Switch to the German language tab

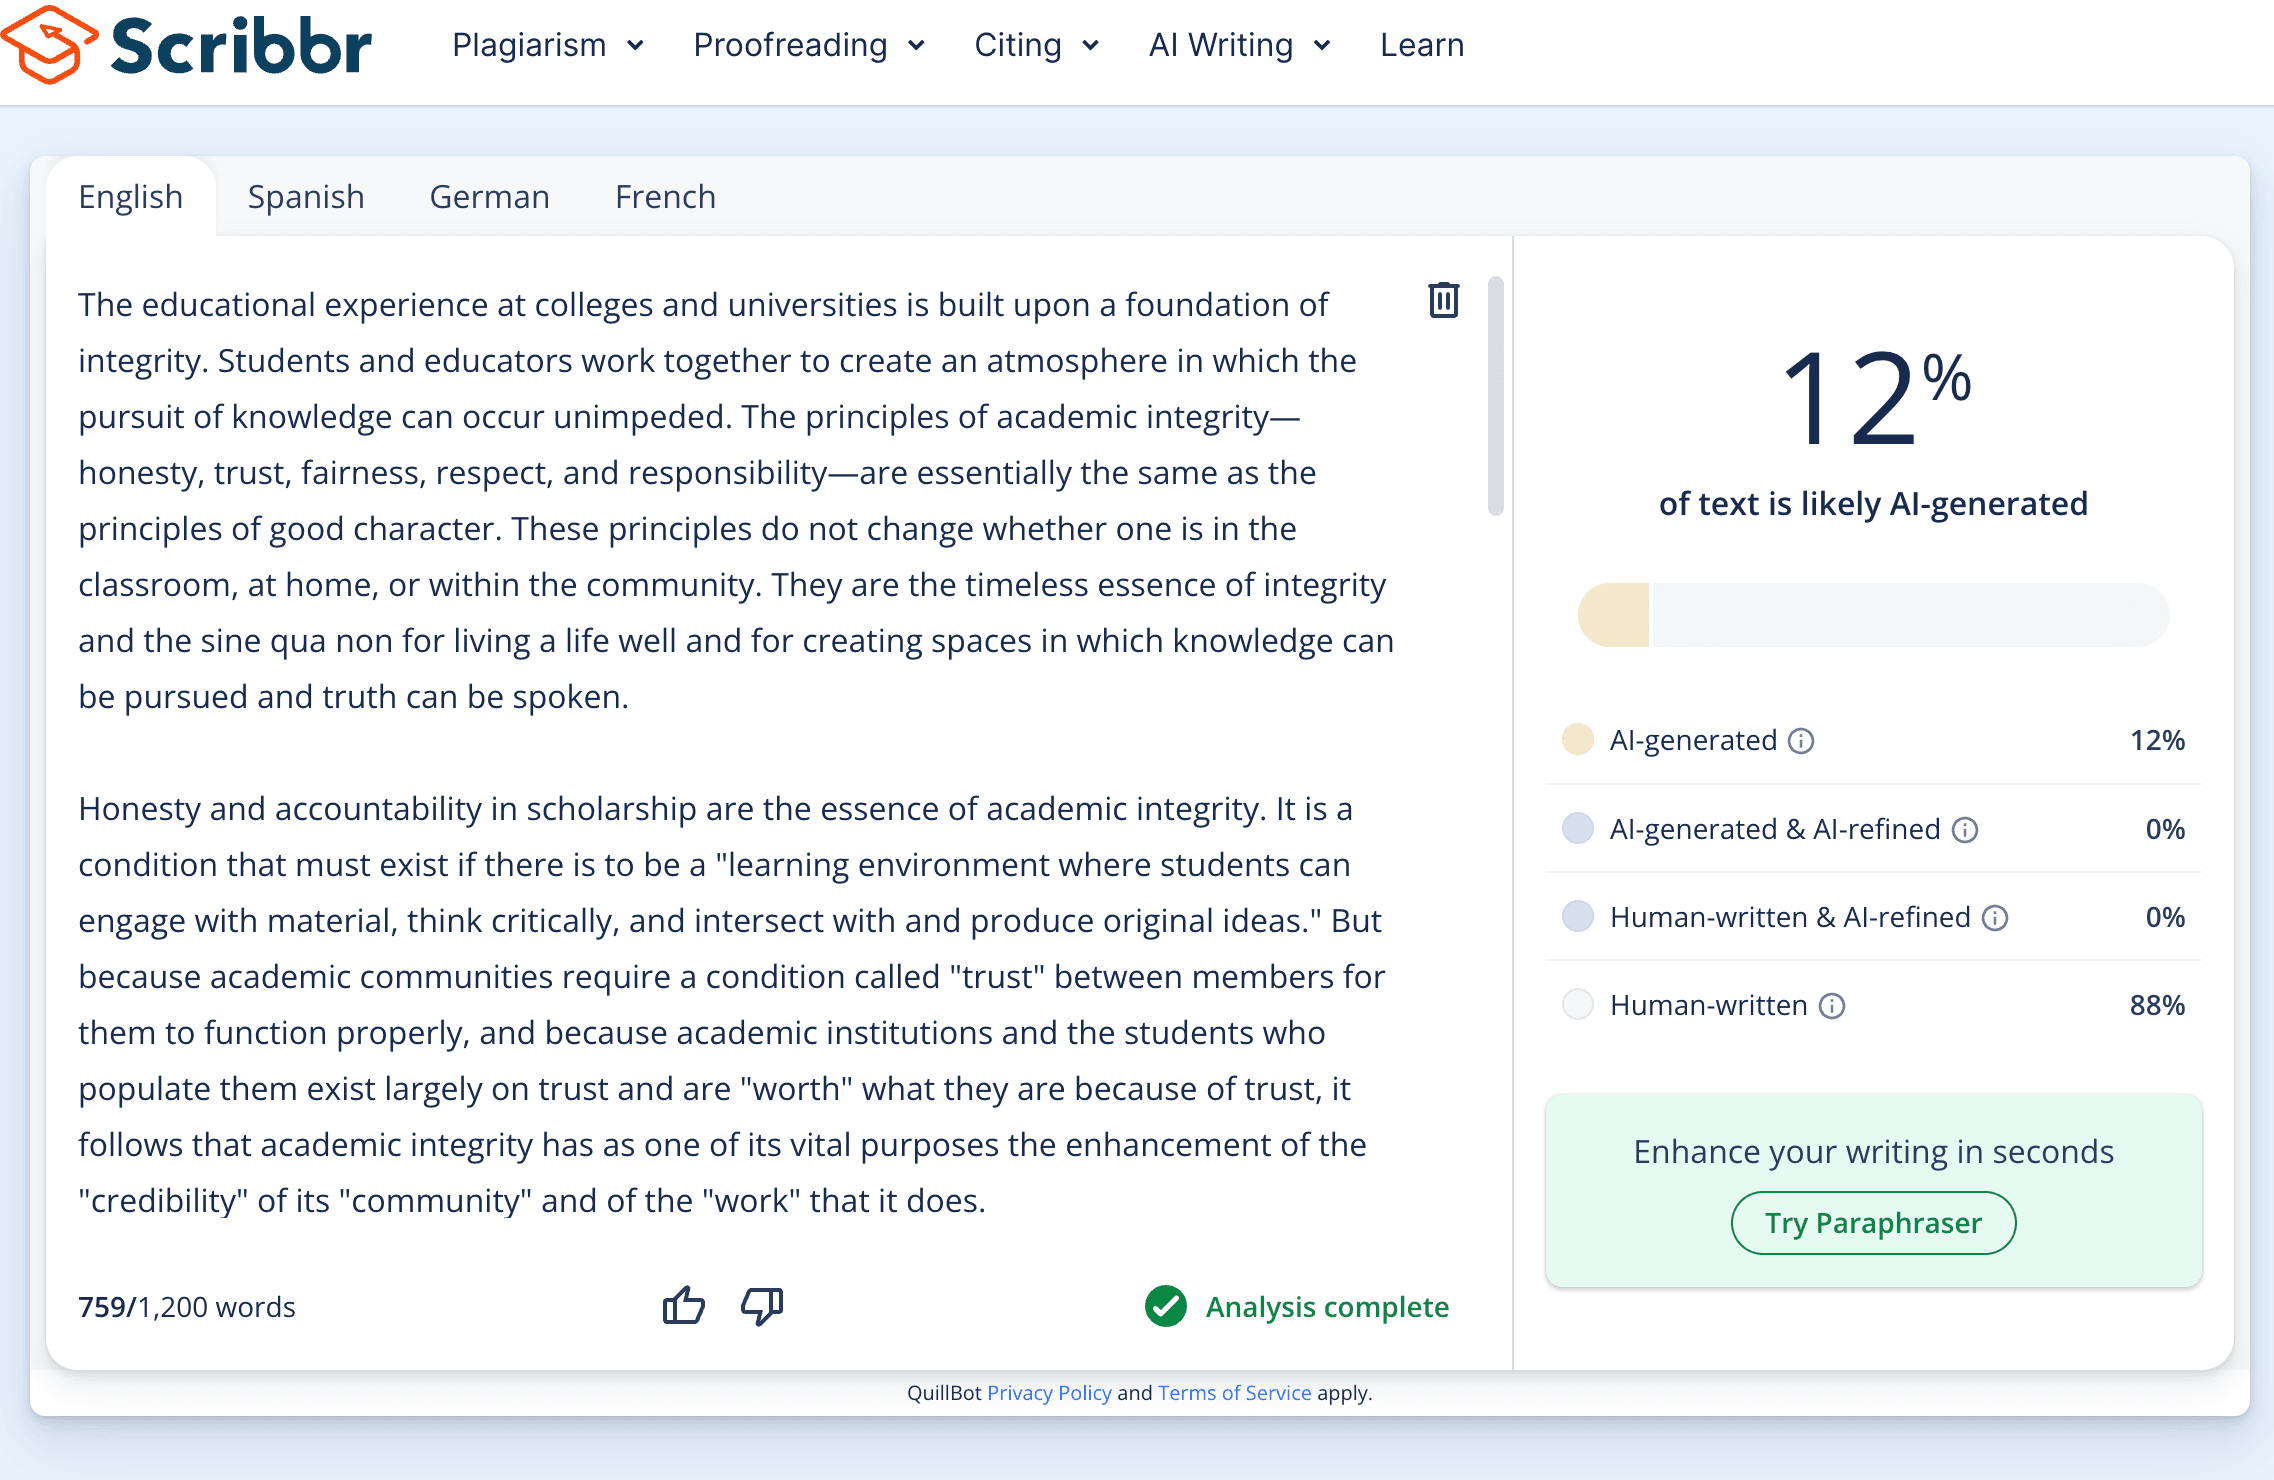[x=489, y=197]
